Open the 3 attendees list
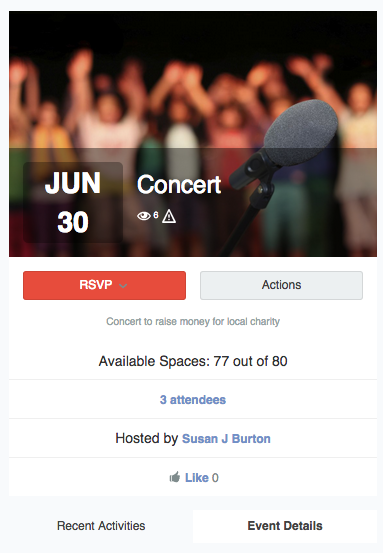 193,400
